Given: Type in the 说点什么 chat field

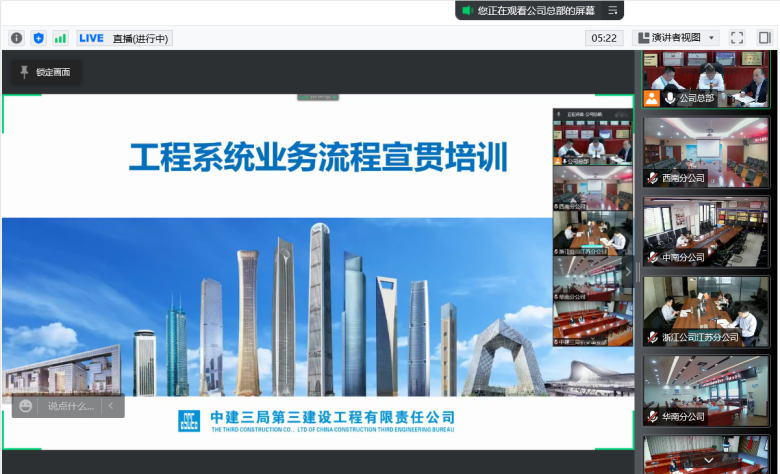Looking at the screenshot, I should [x=70, y=406].
